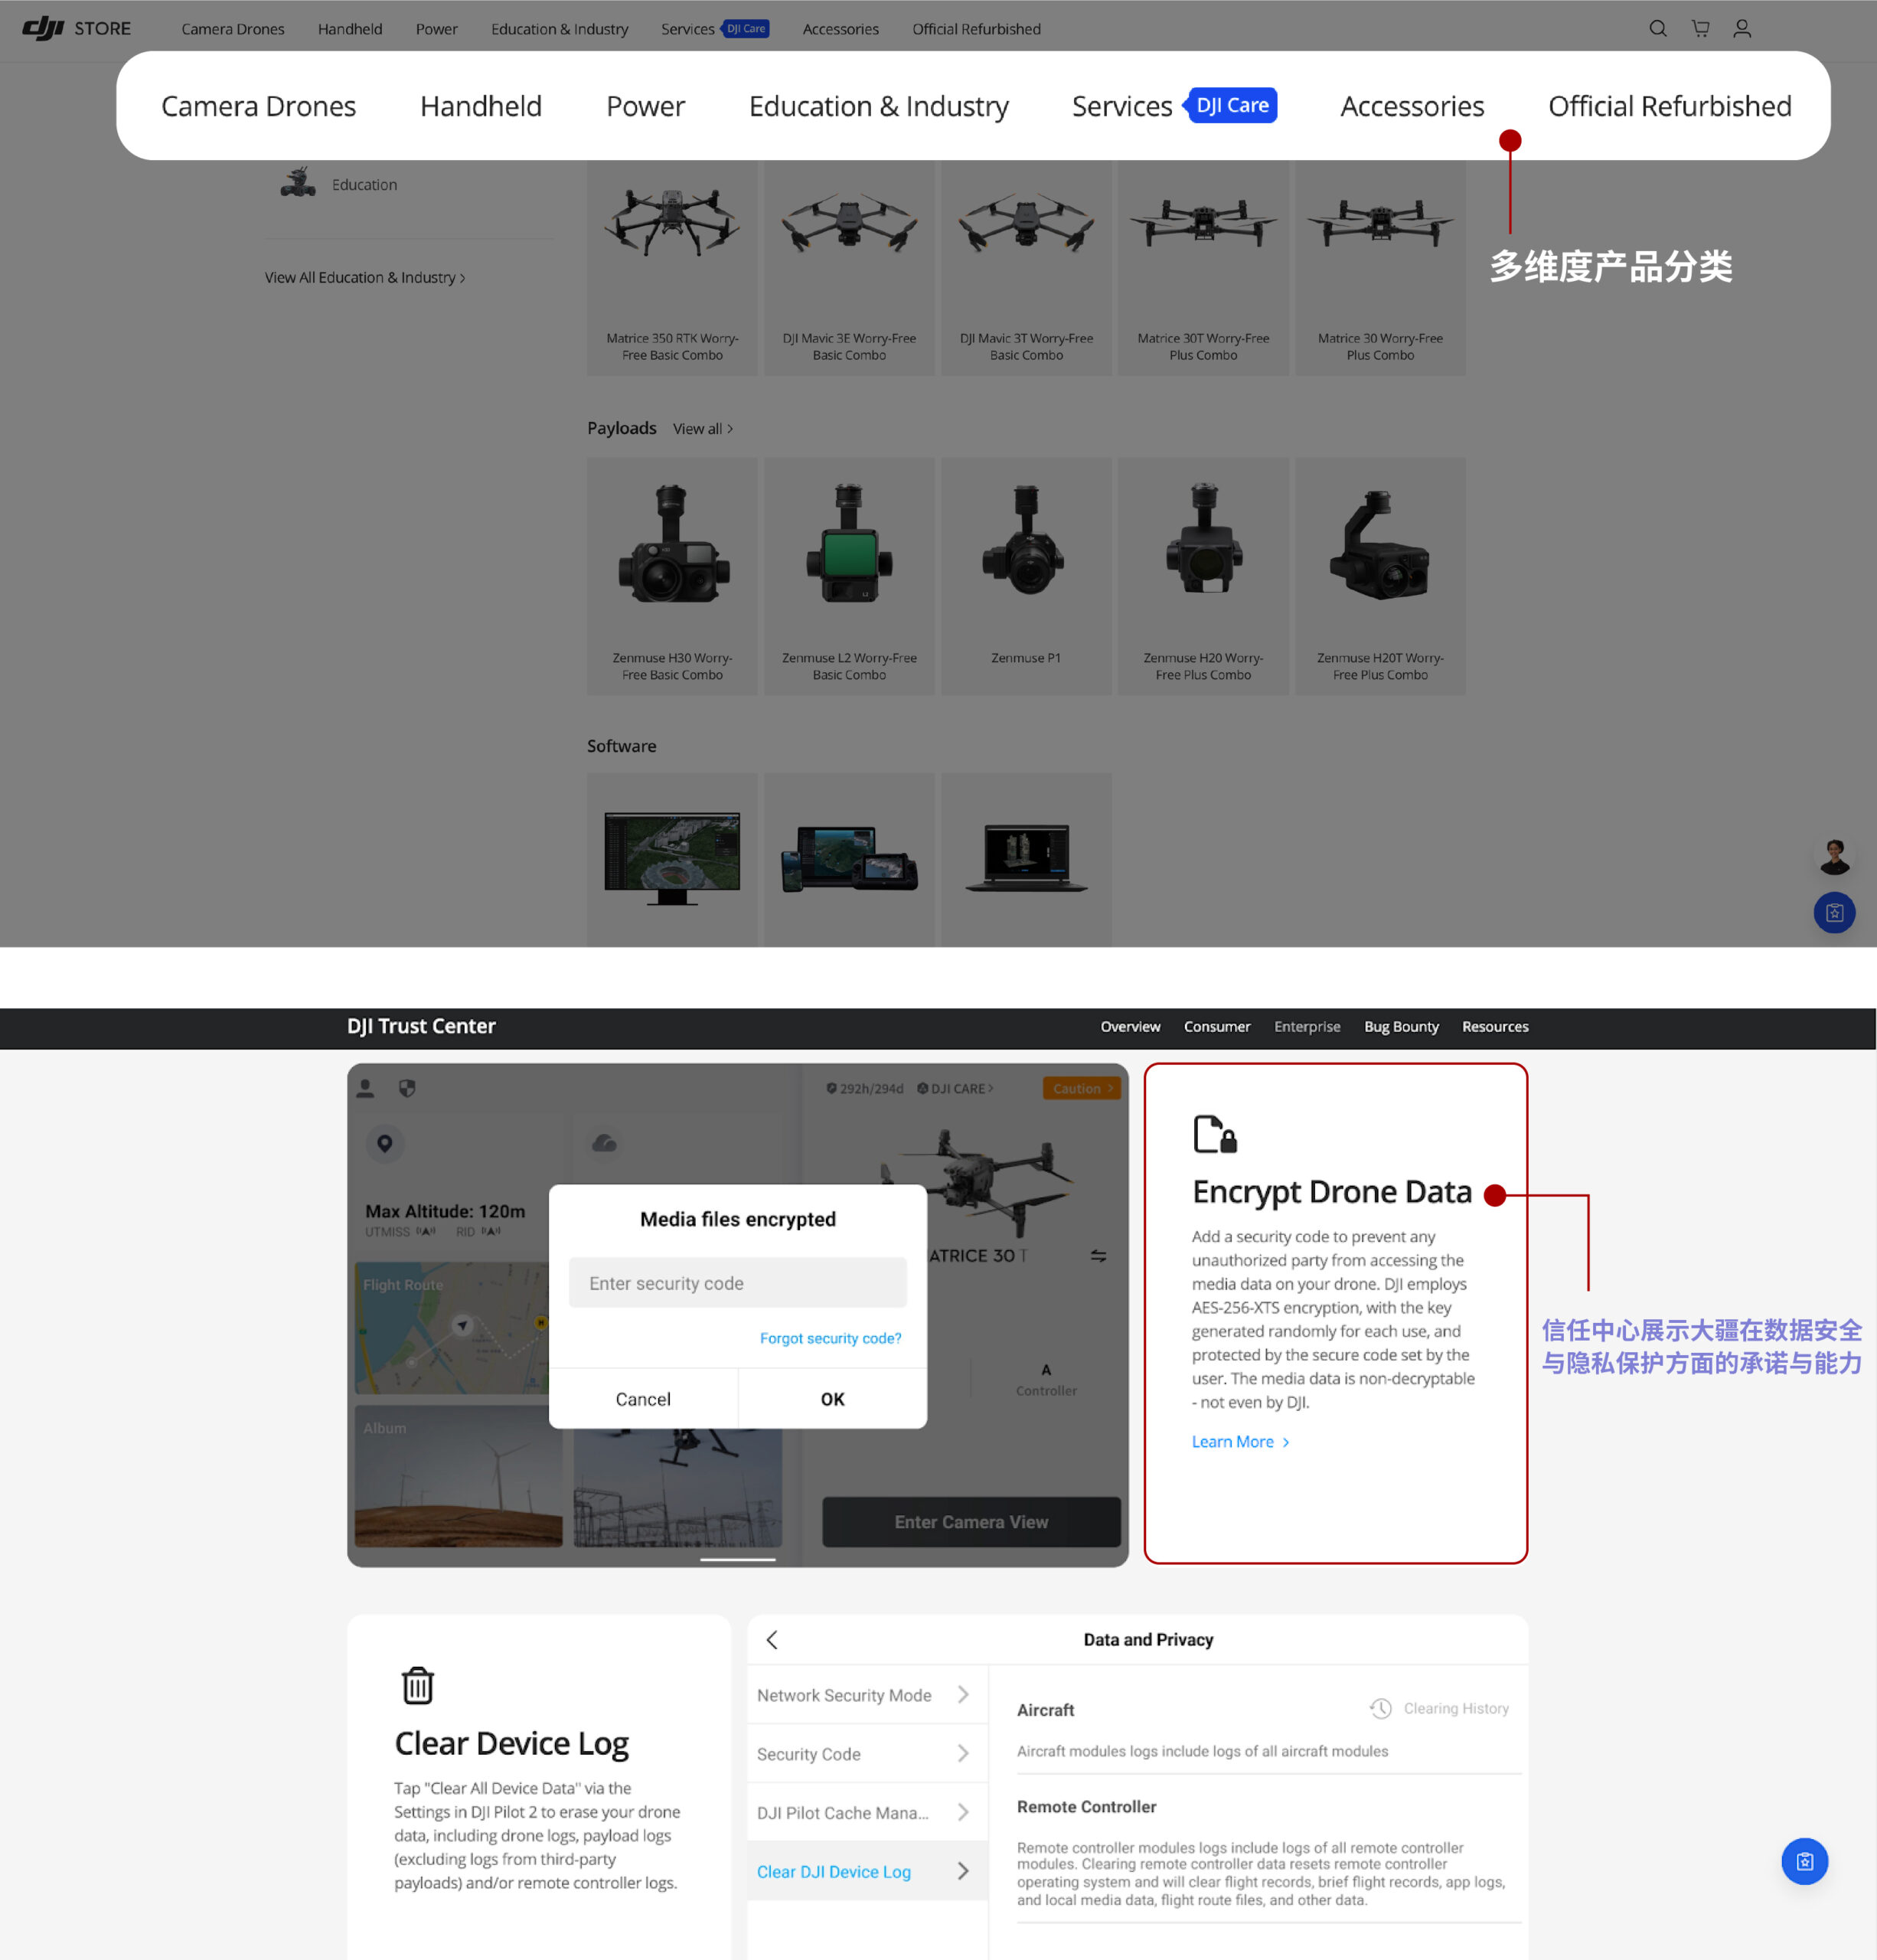The image size is (1877, 1960).
Task: Click the Enter security code field
Action: point(737,1282)
